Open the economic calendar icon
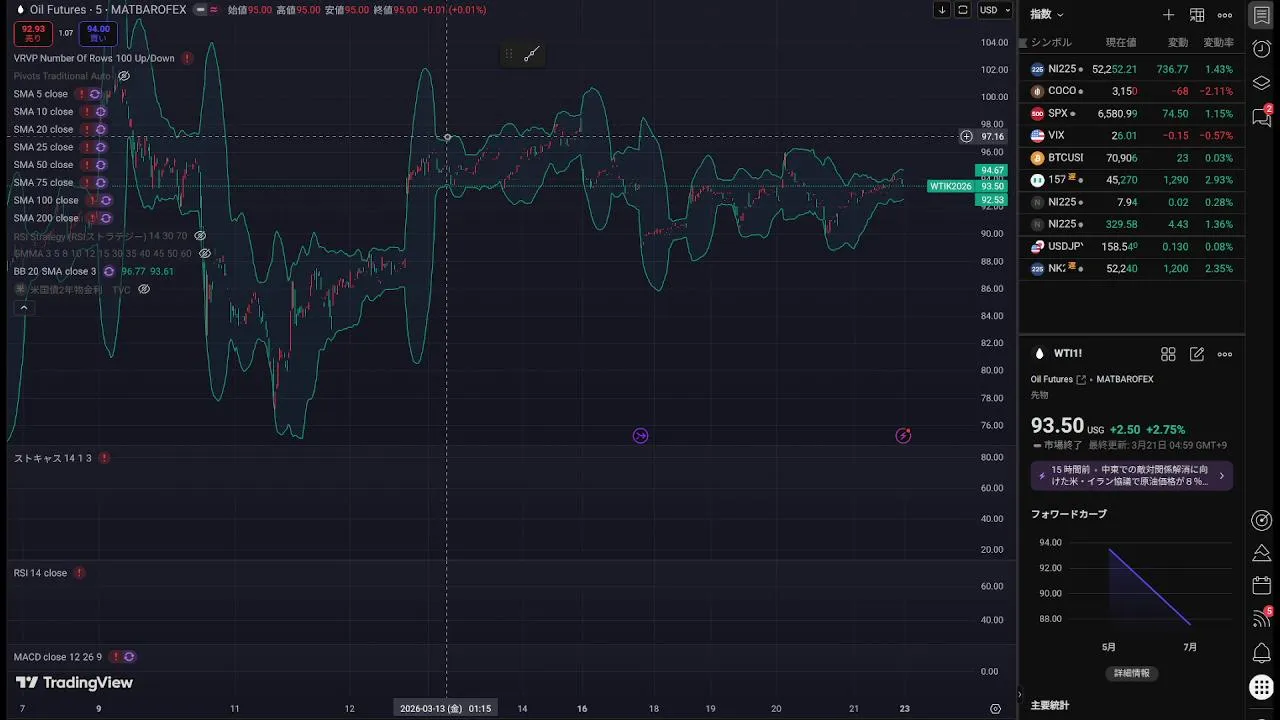Image resolution: width=1280 pixels, height=720 pixels. (x=1261, y=586)
